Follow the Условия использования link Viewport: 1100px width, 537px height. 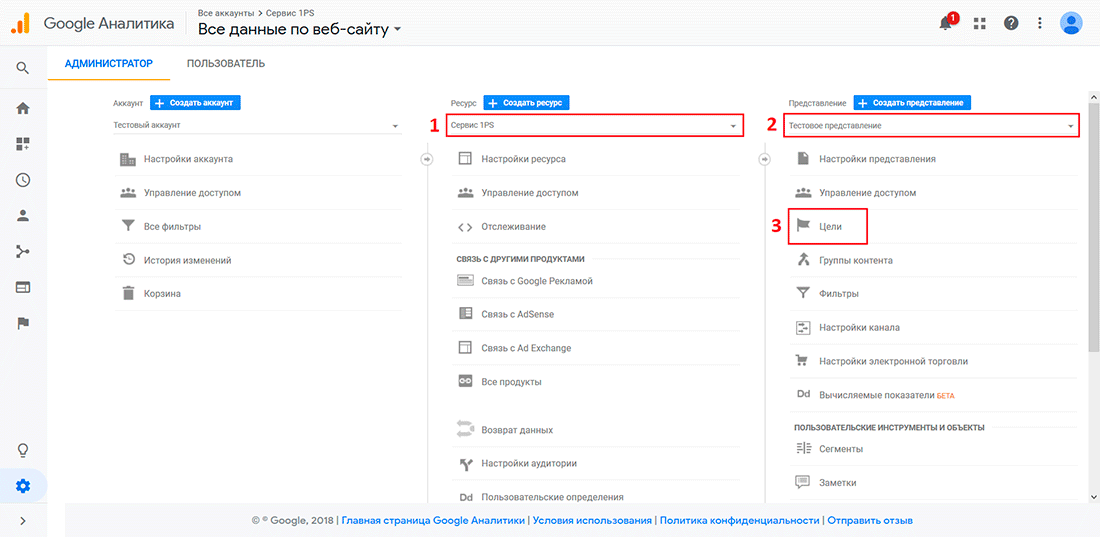[x=593, y=521]
